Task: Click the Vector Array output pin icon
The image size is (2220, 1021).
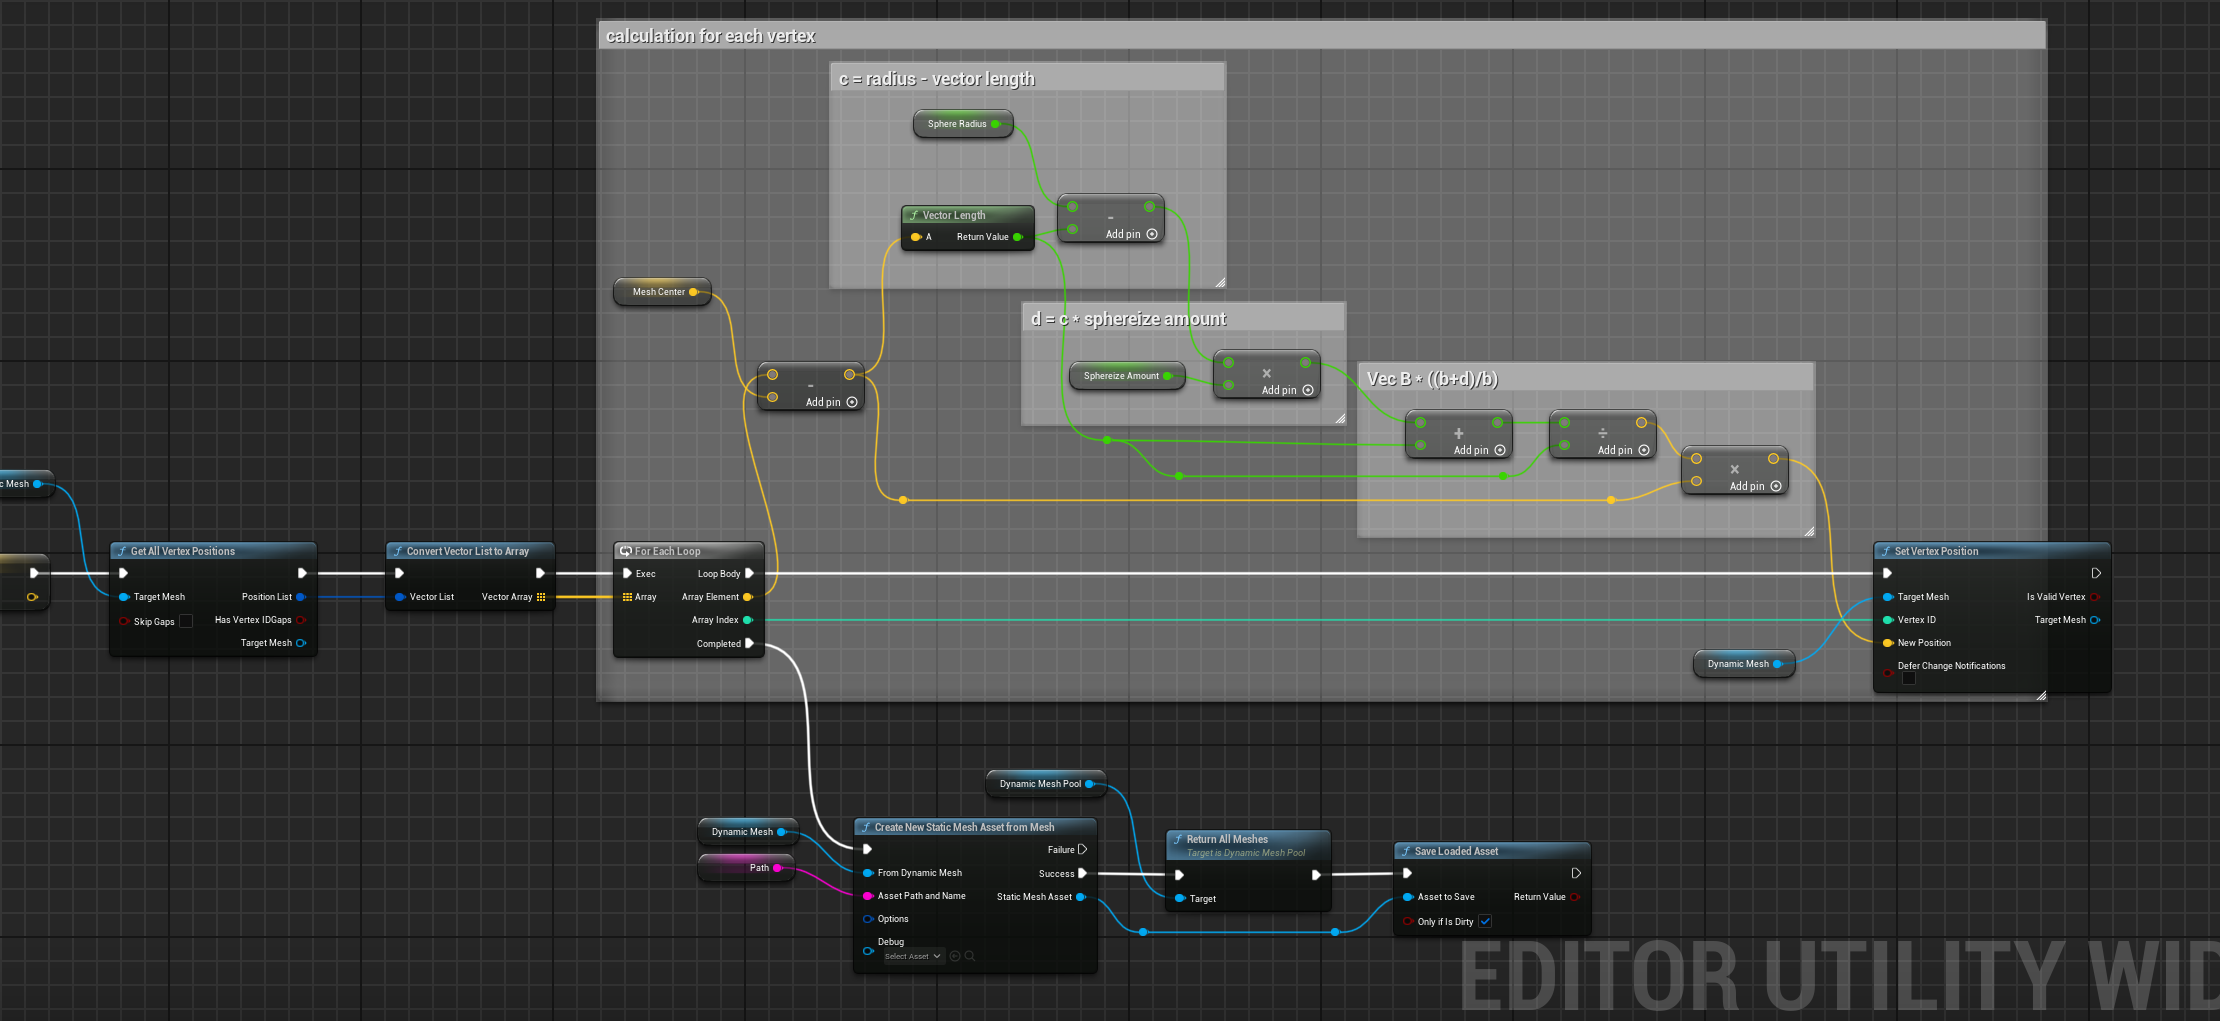Action: (541, 597)
